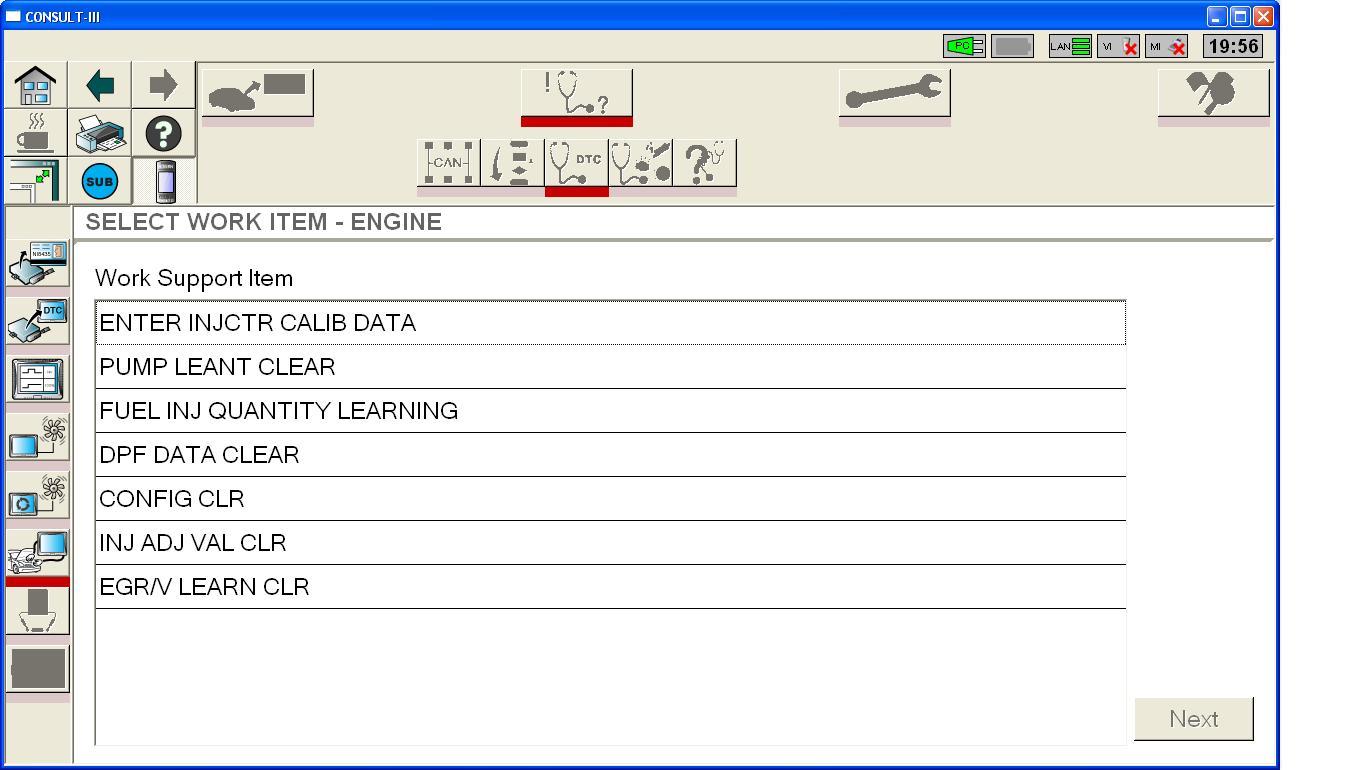The image size is (1367, 770).
Task: Open vehicle selection car icon tab
Action: click(258, 95)
